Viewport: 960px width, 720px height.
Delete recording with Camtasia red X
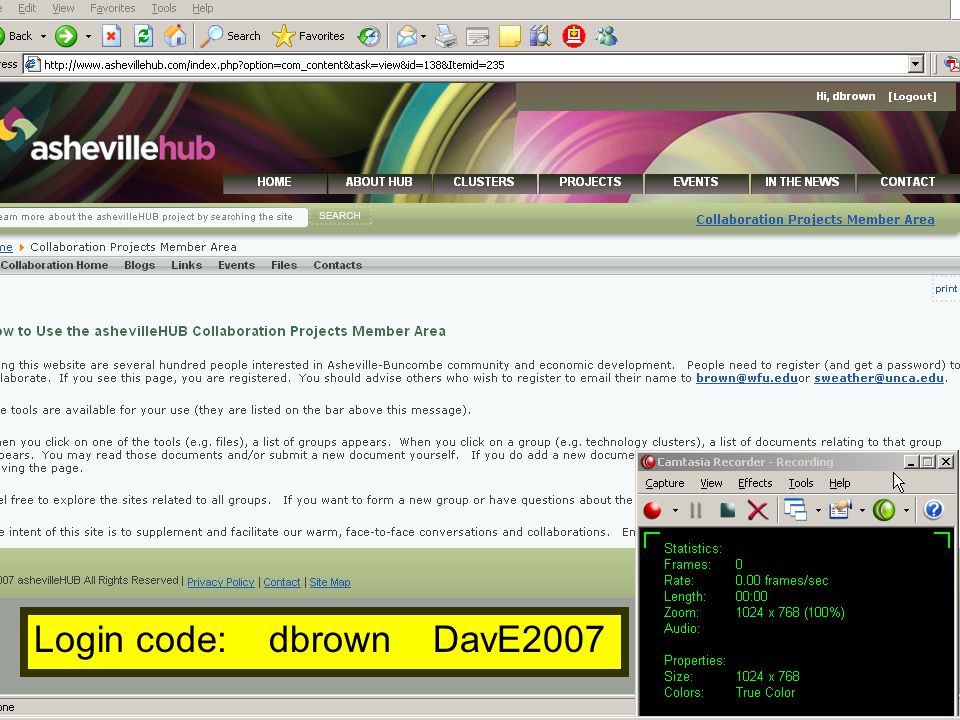(x=758, y=510)
